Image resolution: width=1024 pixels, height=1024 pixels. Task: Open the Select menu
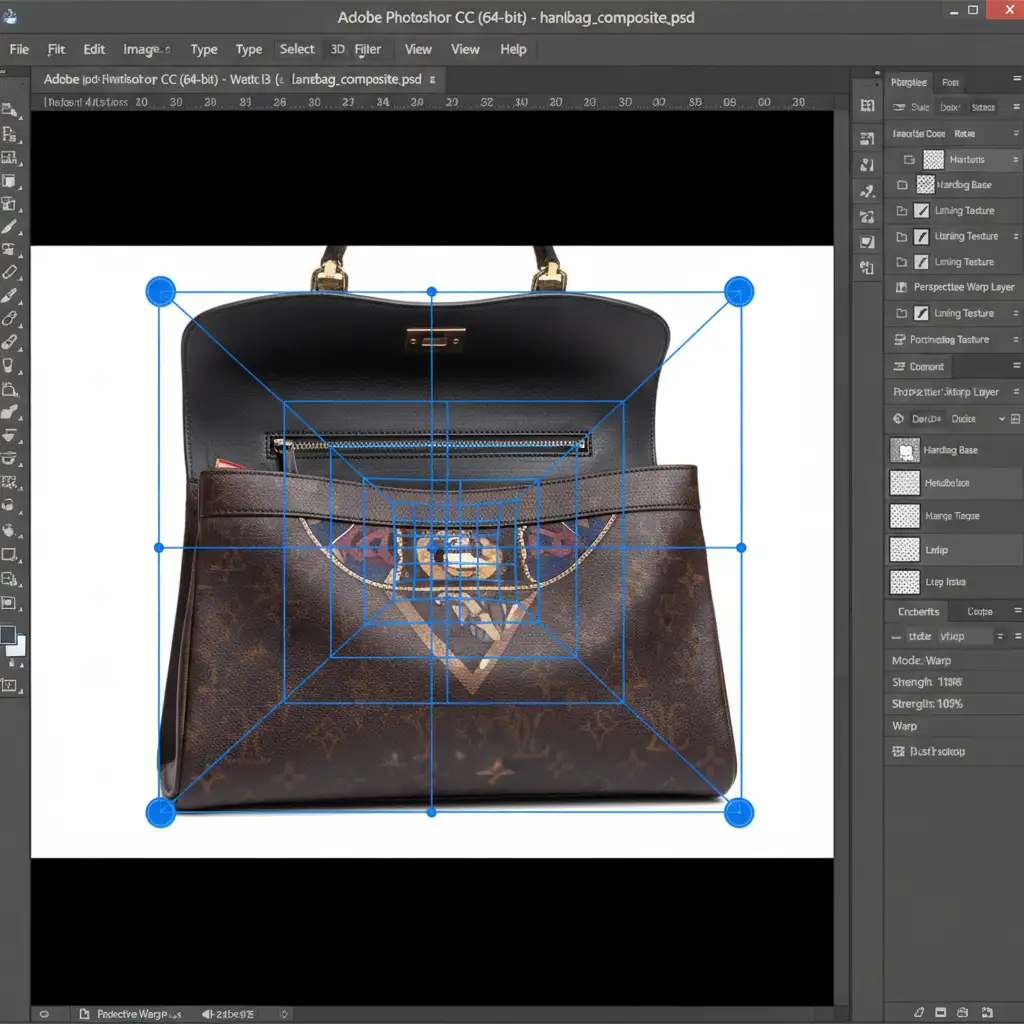(297, 49)
